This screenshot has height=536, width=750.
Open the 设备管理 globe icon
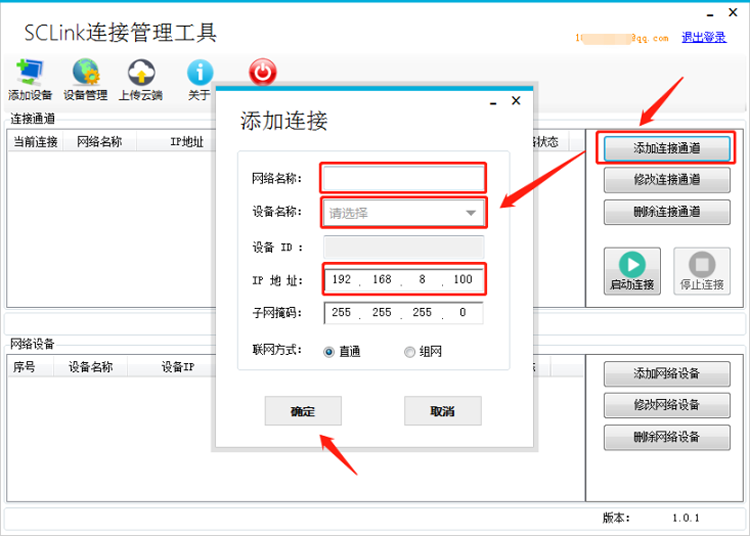86,79
